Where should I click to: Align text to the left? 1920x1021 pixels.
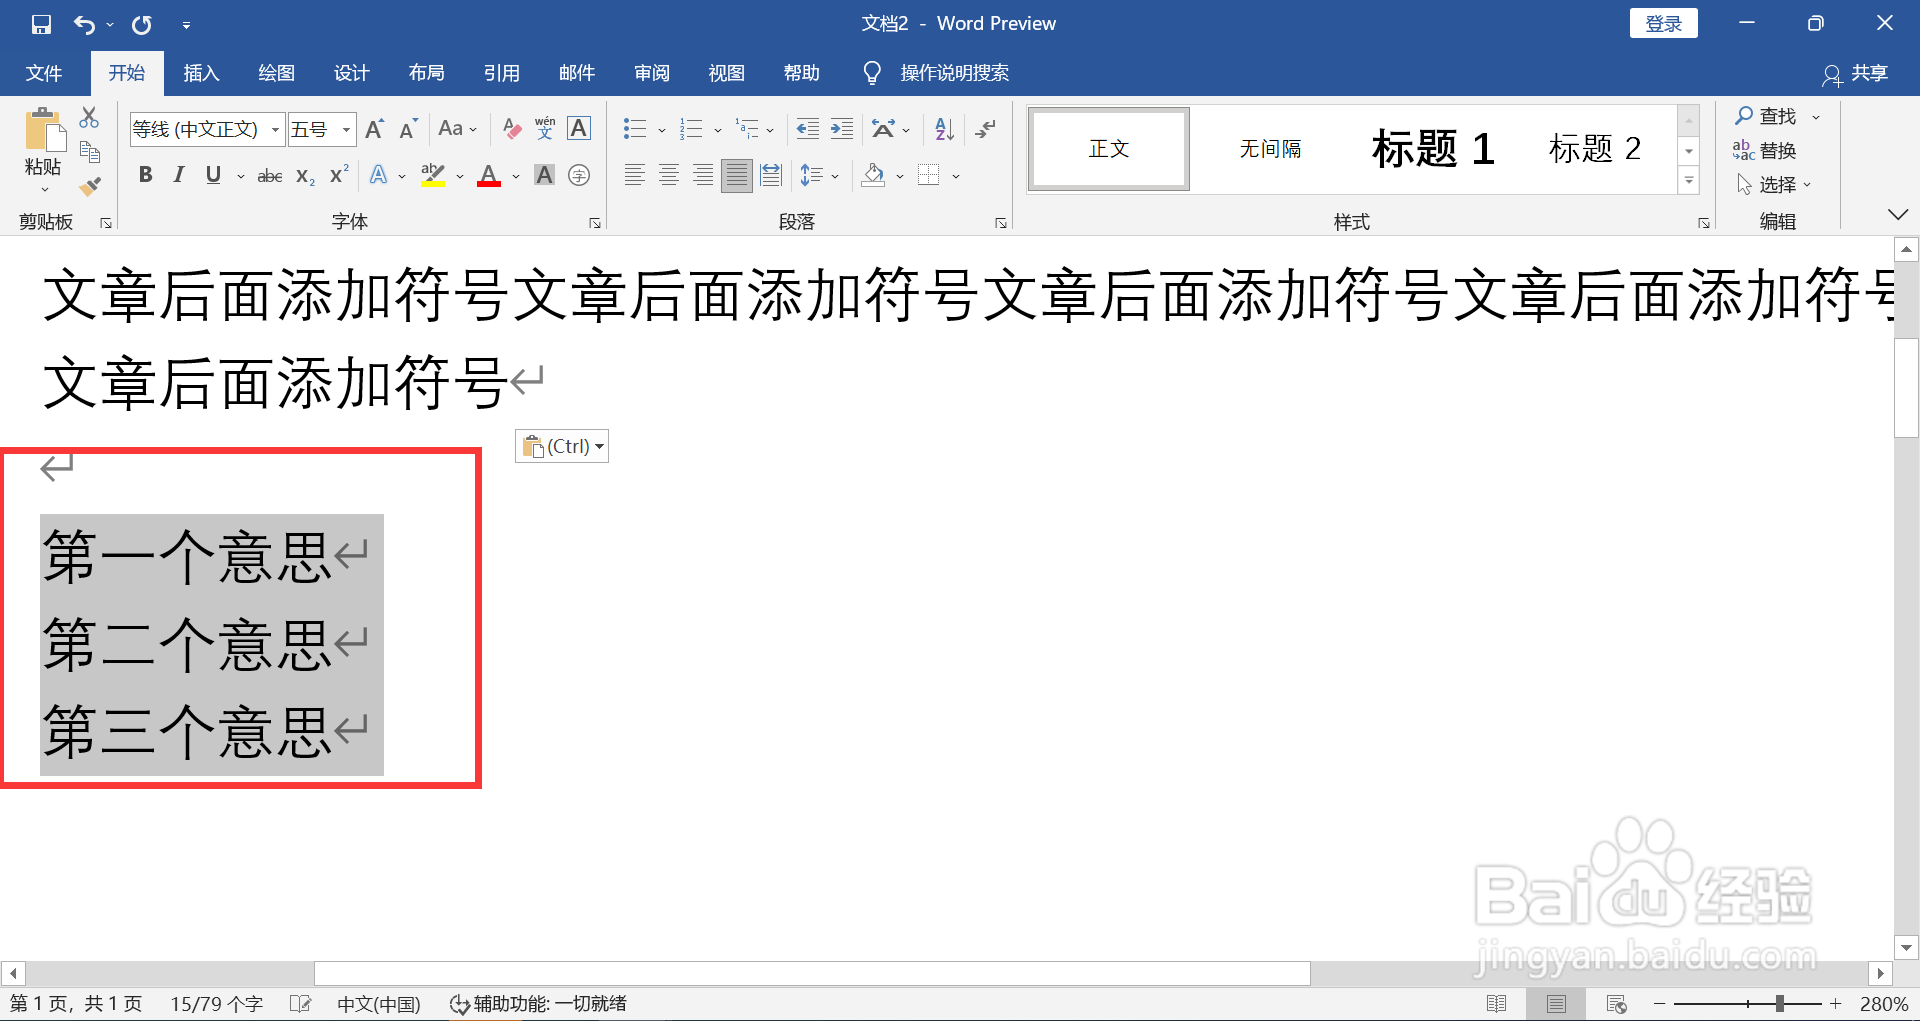click(634, 176)
